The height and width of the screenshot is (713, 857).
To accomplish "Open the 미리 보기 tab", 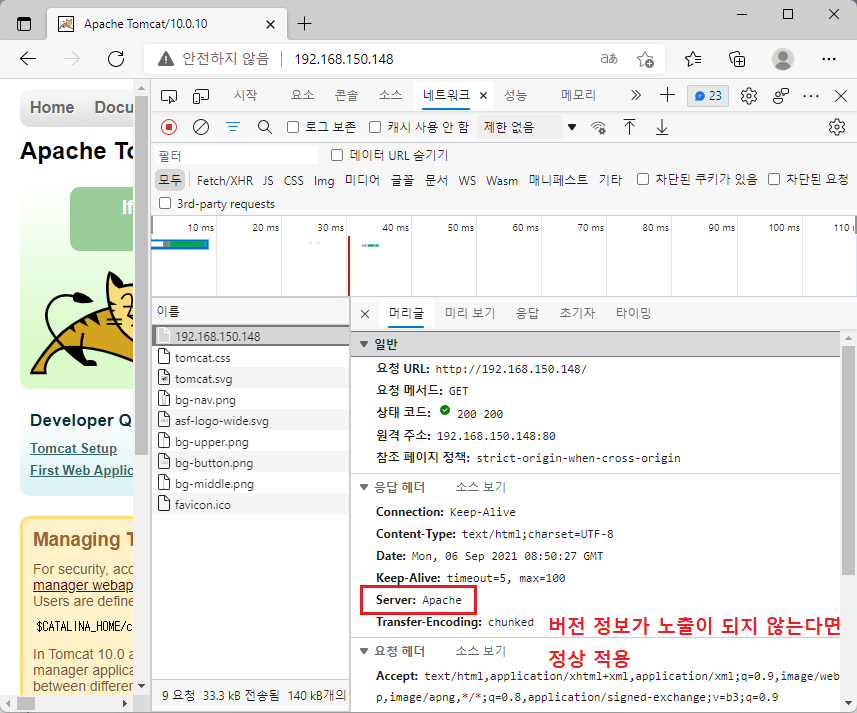I will click(470, 313).
